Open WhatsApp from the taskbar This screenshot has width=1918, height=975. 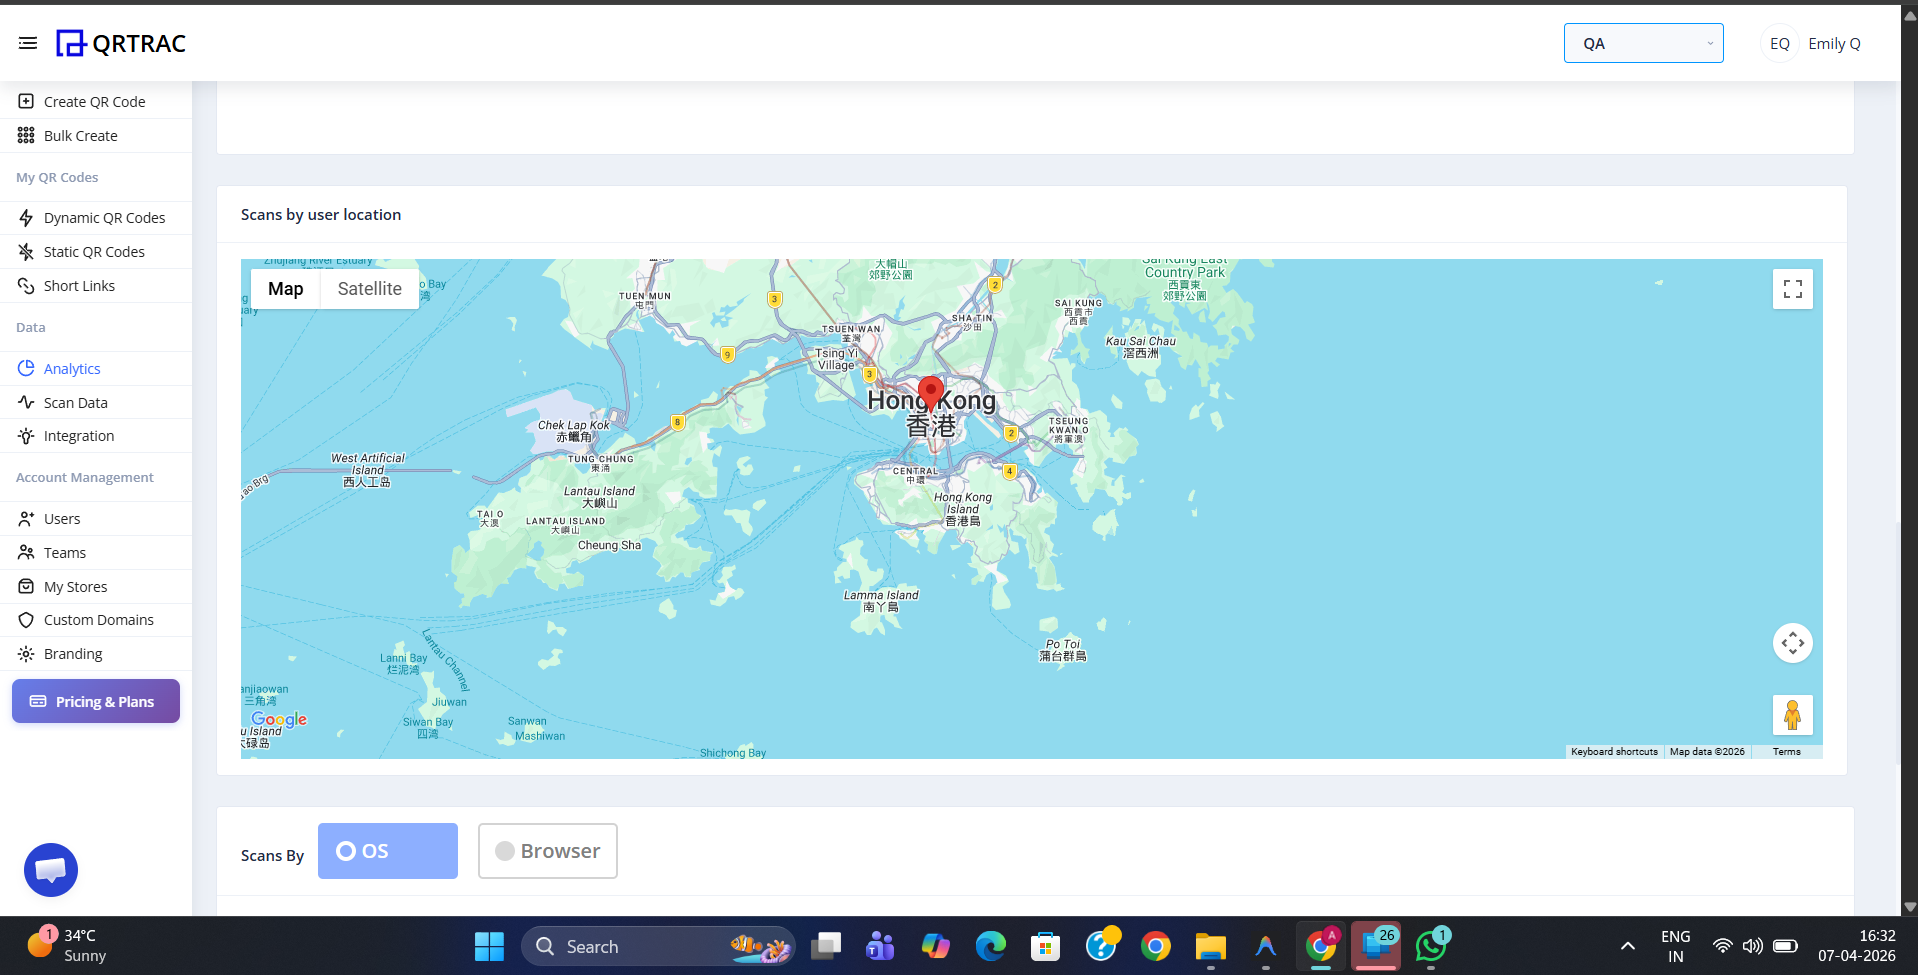pyautogui.click(x=1429, y=945)
